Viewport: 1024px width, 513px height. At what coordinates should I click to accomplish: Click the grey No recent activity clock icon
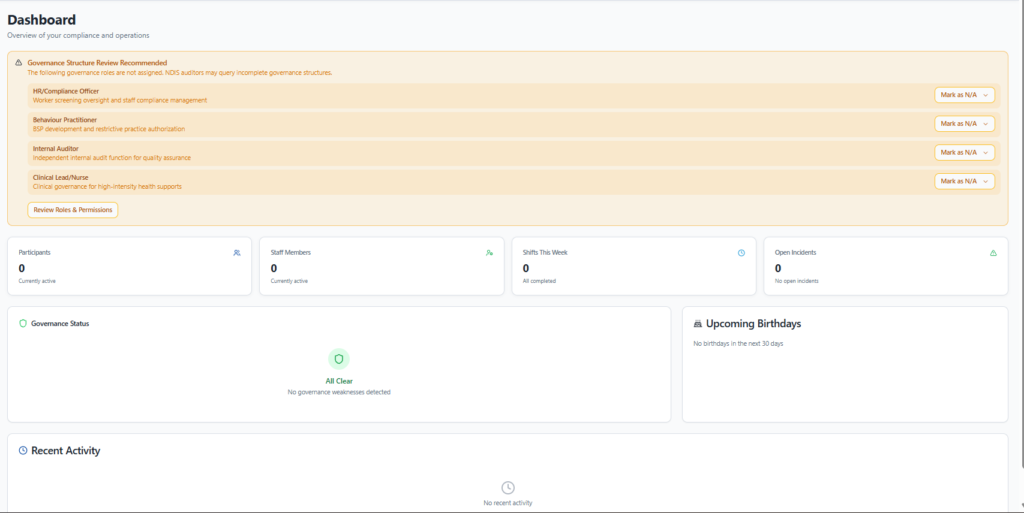[508, 487]
